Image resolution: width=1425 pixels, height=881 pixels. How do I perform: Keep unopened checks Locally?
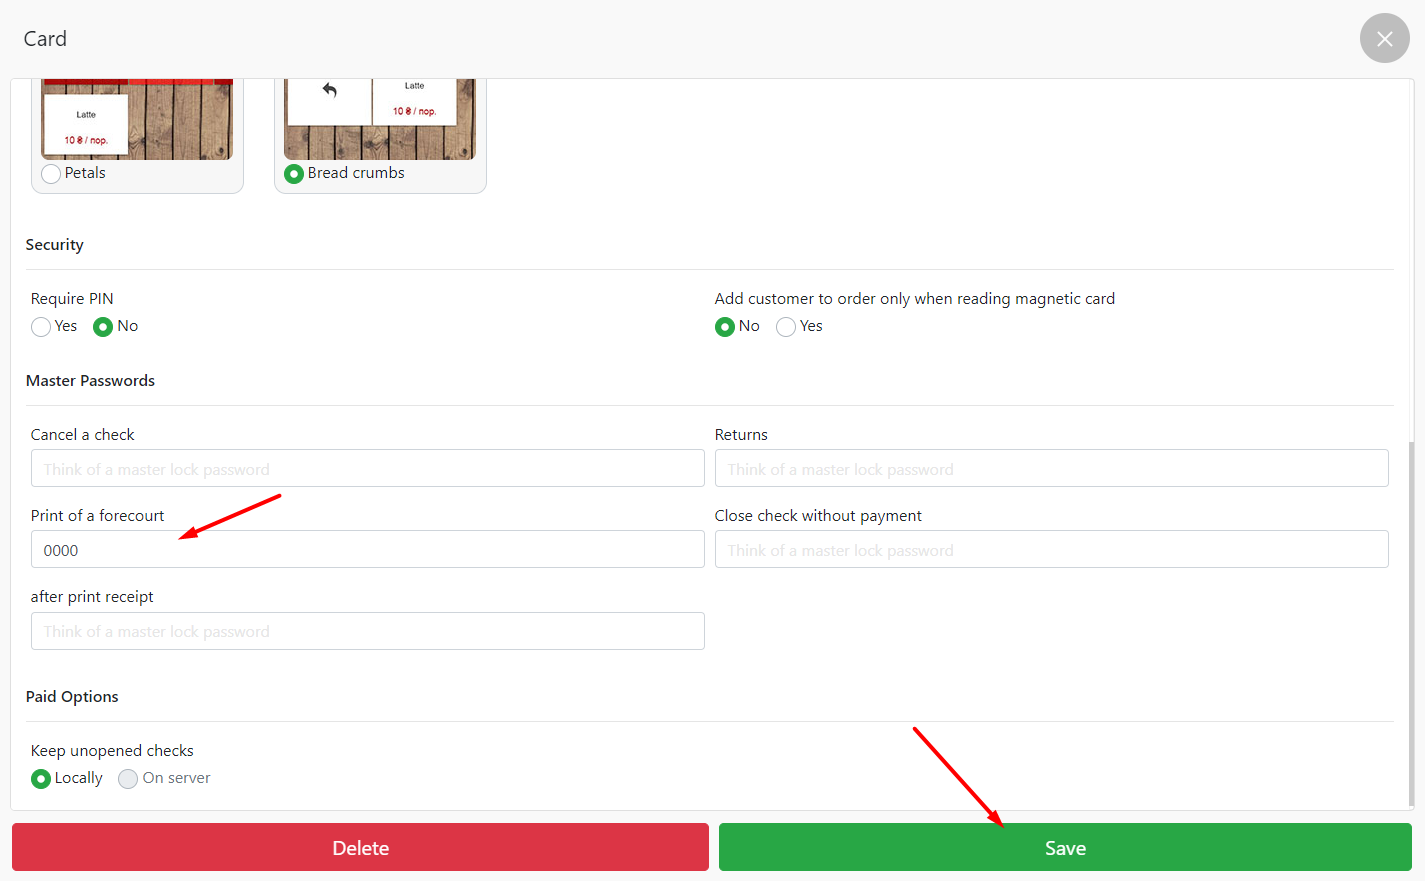click(x=41, y=779)
